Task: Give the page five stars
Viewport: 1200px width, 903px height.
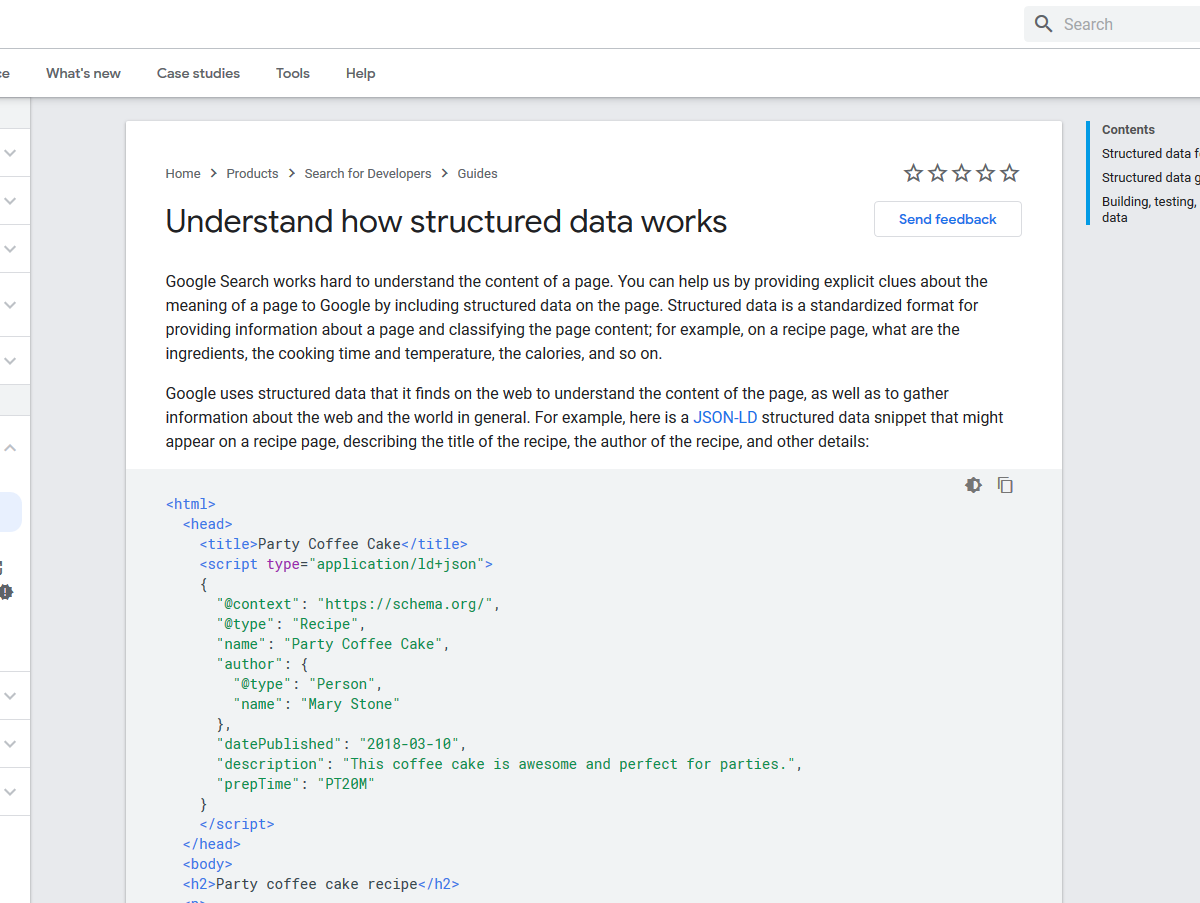Action: 1009,173
